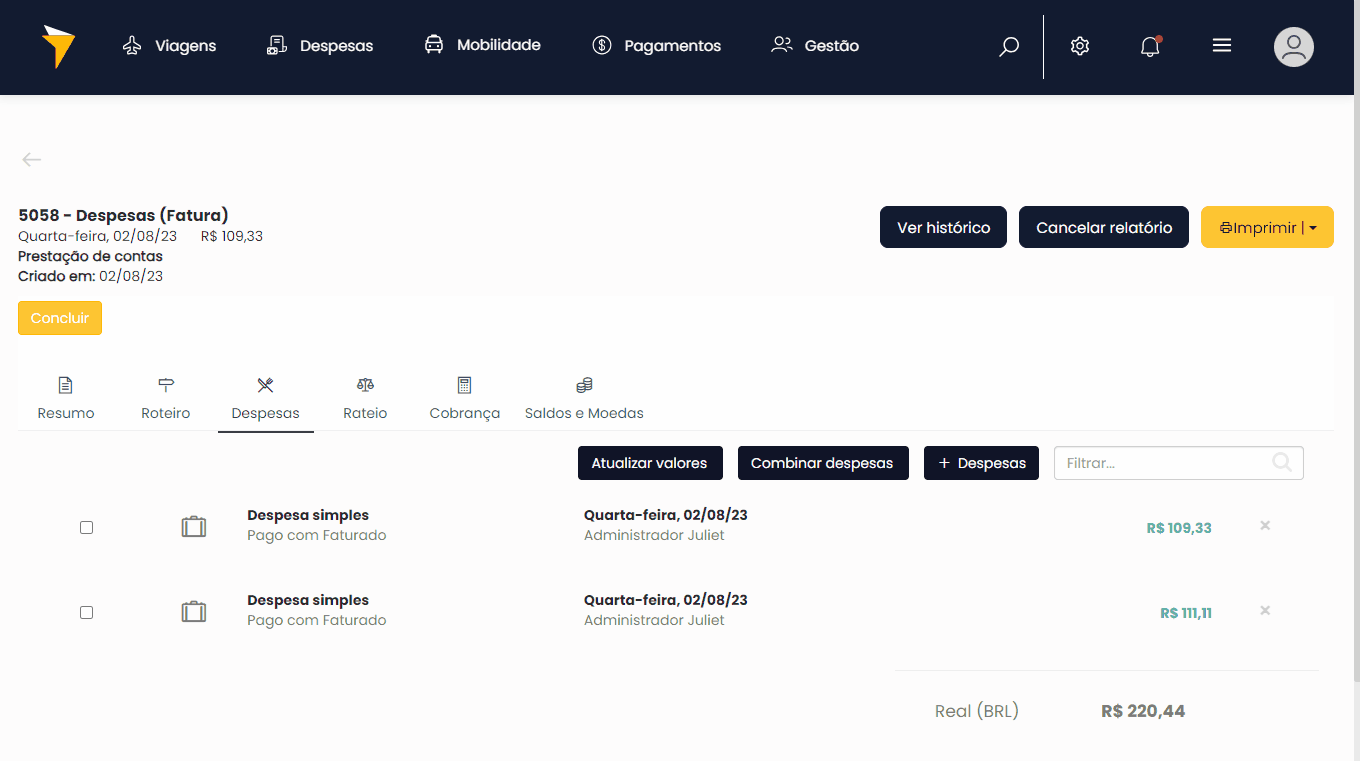Open the Viagens navigation menu
The width and height of the screenshot is (1360, 761).
point(169,46)
